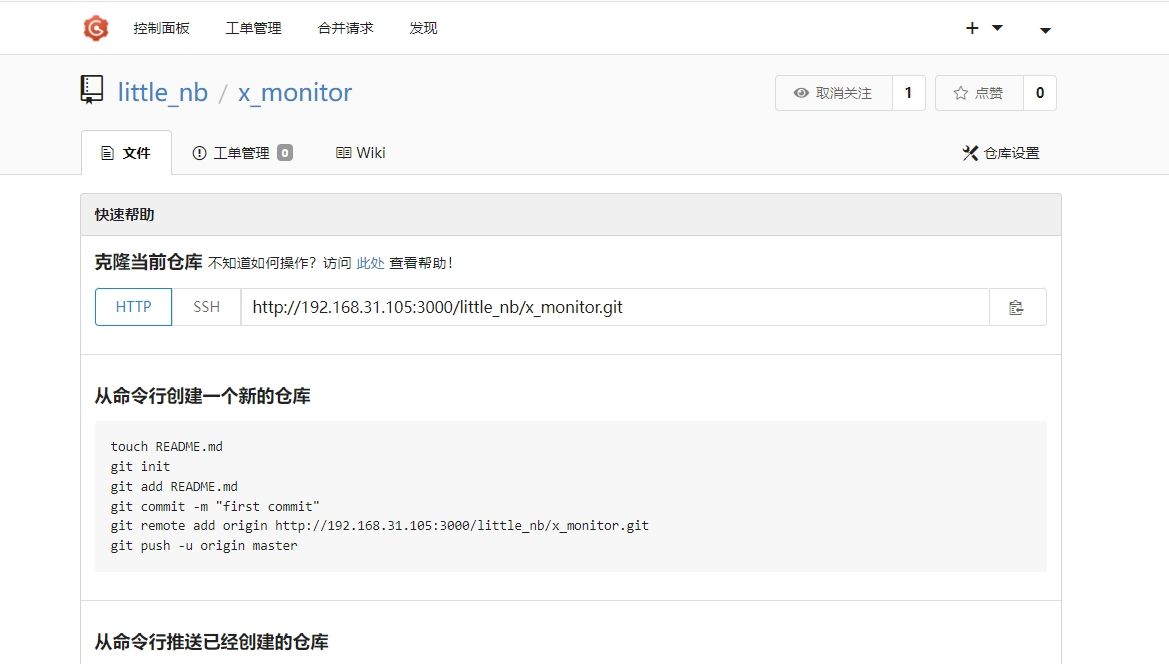Copy the clone URL with the clipboard icon
The height and width of the screenshot is (664, 1169).
[x=1018, y=307]
